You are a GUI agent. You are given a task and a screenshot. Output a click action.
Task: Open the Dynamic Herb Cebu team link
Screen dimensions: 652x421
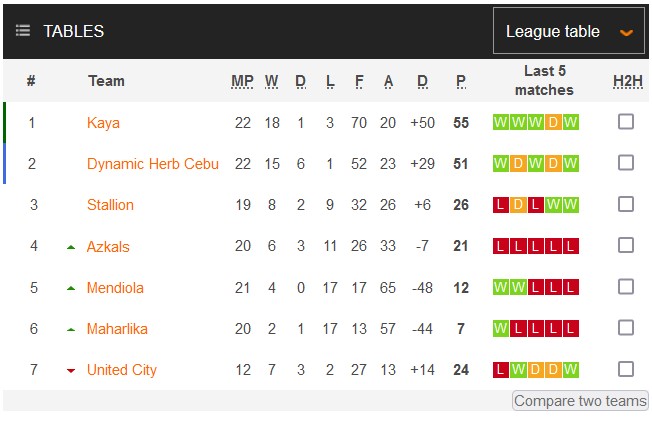[153, 164]
